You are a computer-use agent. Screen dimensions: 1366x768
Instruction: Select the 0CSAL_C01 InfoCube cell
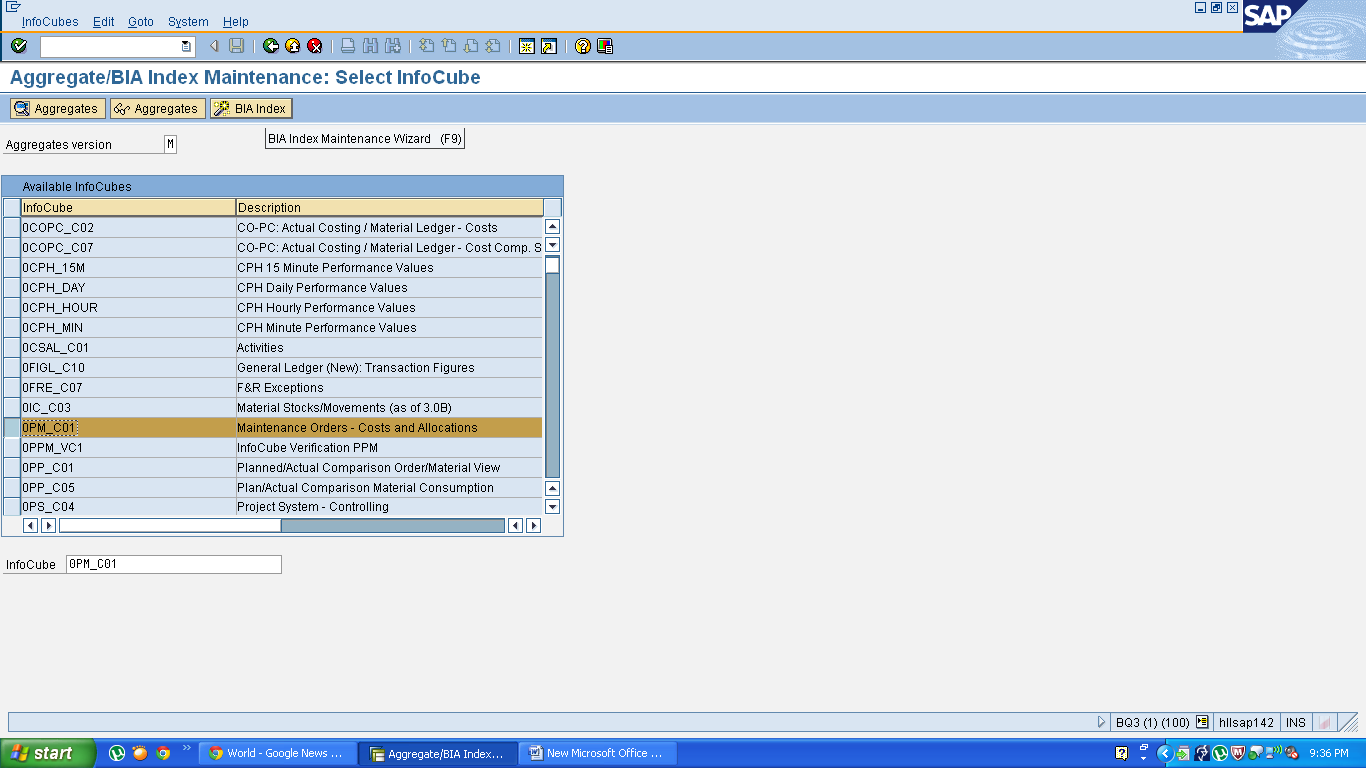tap(128, 347)
